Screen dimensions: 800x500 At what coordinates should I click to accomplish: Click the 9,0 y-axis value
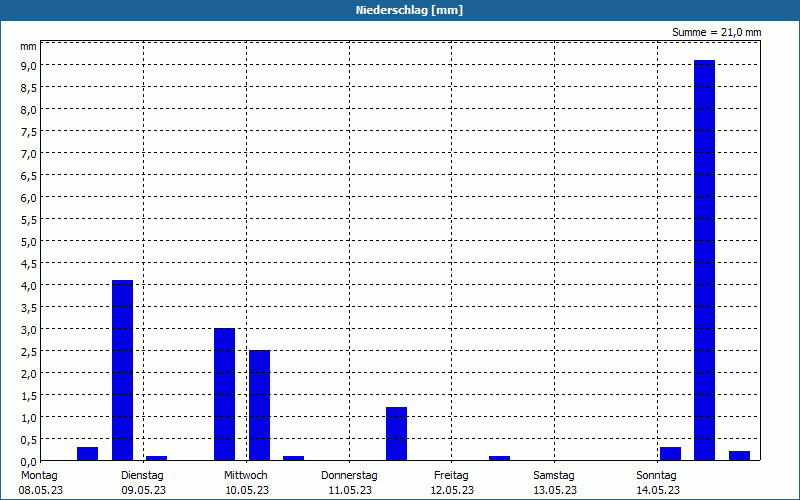[x=29, y=65]
